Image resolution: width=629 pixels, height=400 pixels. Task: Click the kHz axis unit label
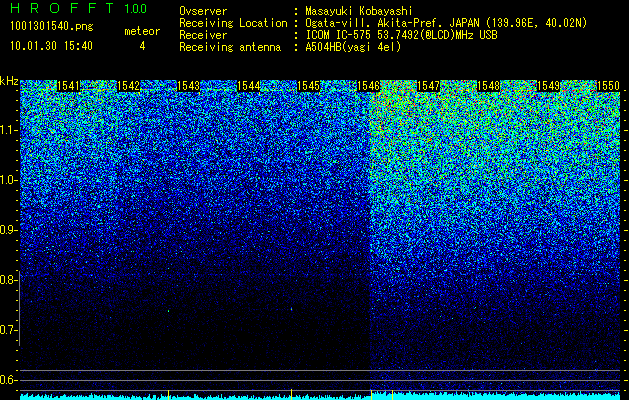point(9,81)
